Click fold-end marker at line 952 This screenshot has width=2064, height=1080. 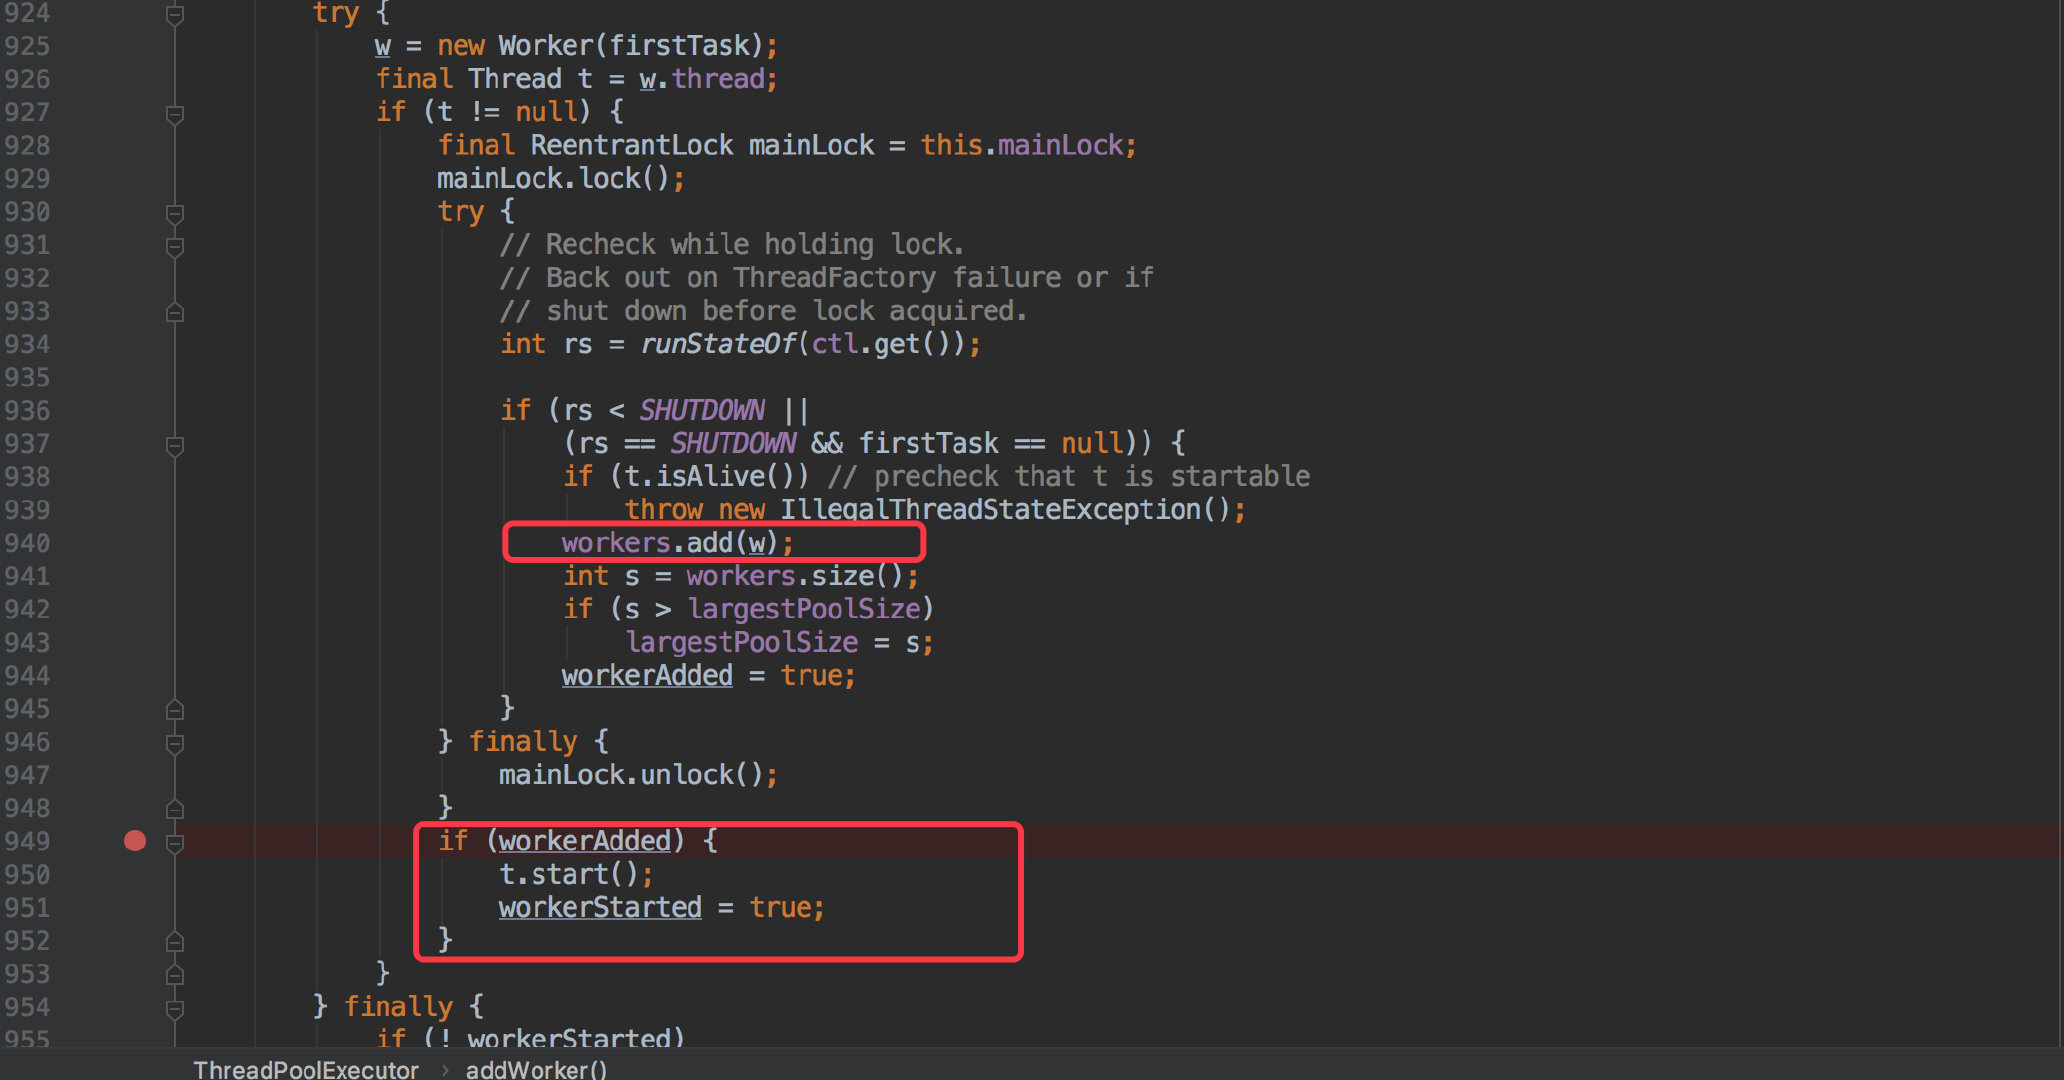coord(175,942)
